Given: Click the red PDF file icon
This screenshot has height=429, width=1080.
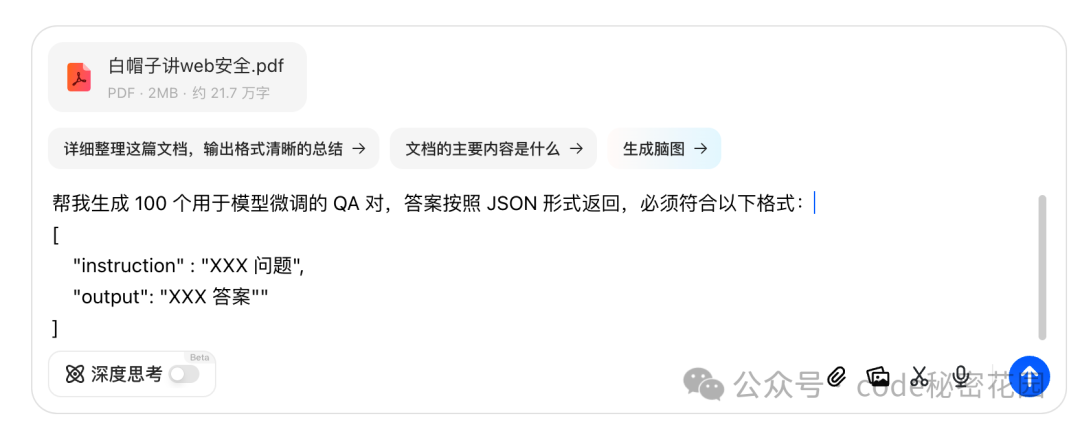Looking at the screenshot, I should [79, 77].
